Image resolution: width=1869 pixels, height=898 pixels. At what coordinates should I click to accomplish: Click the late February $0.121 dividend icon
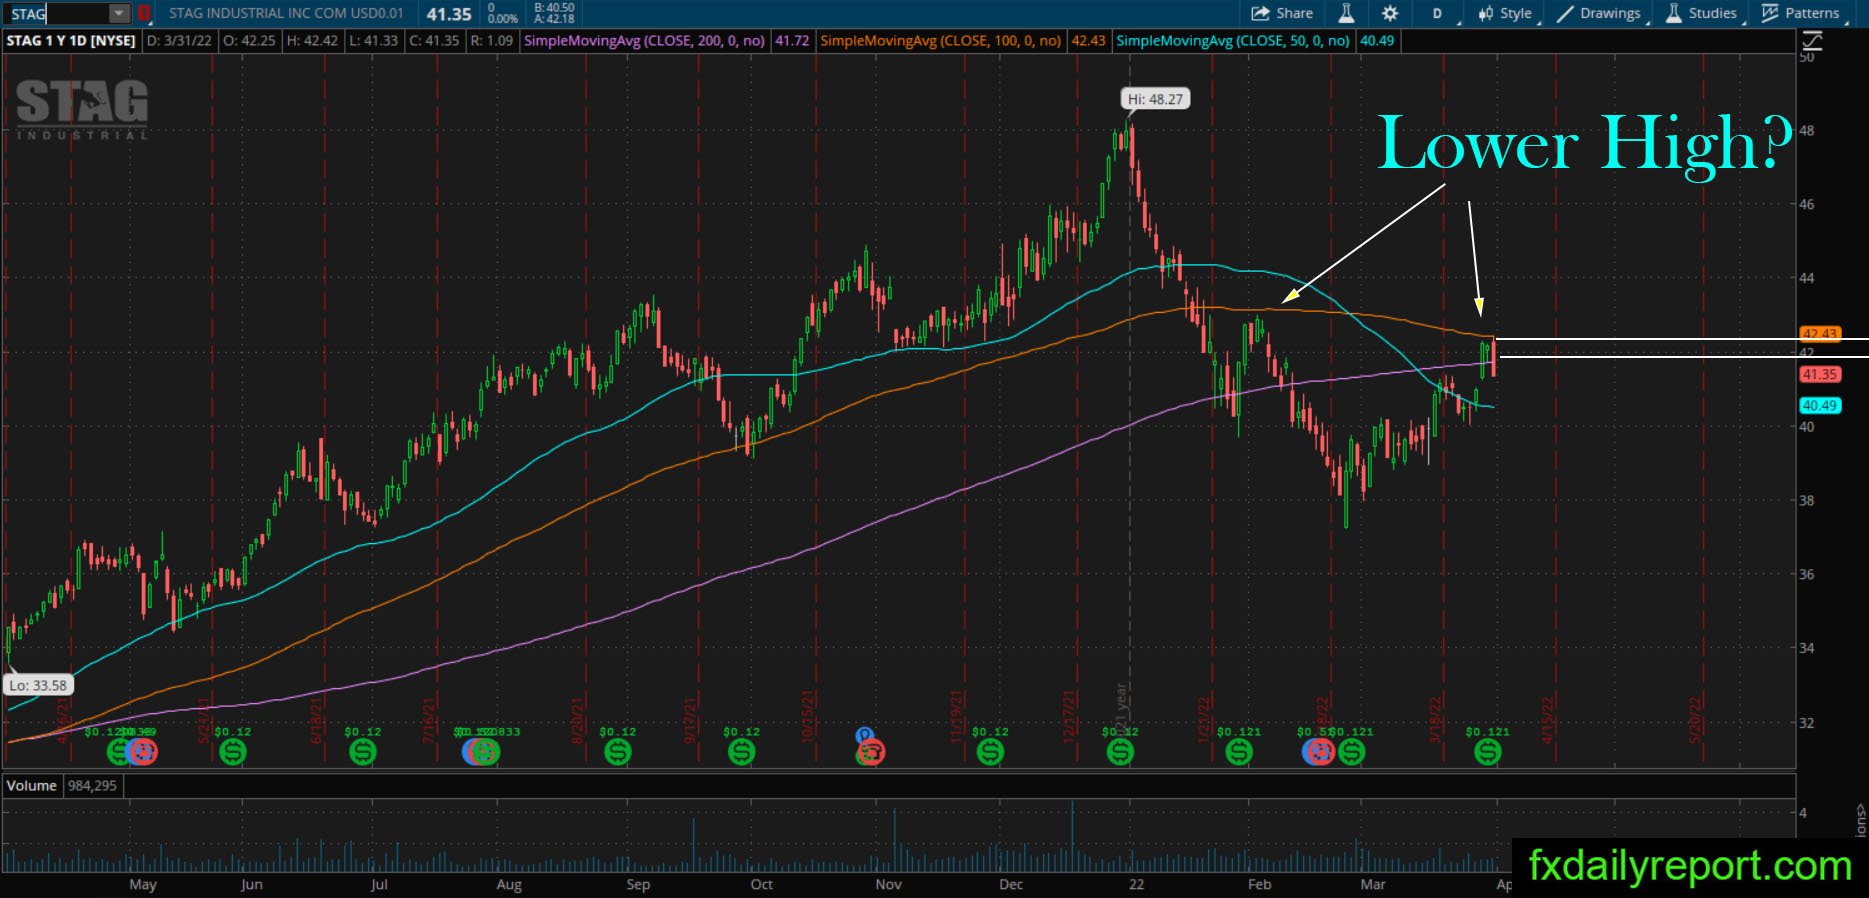1351,751
